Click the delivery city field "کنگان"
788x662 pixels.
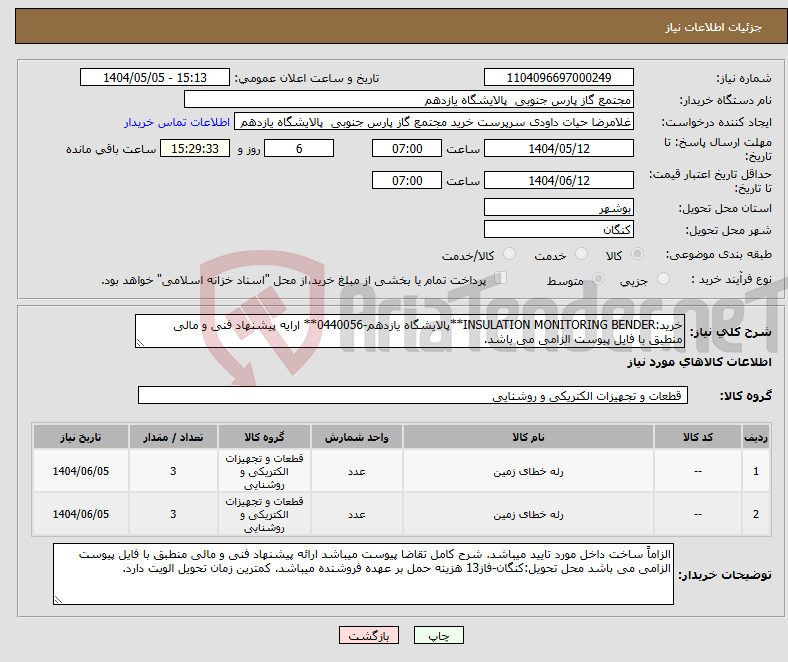coord(558,229)
